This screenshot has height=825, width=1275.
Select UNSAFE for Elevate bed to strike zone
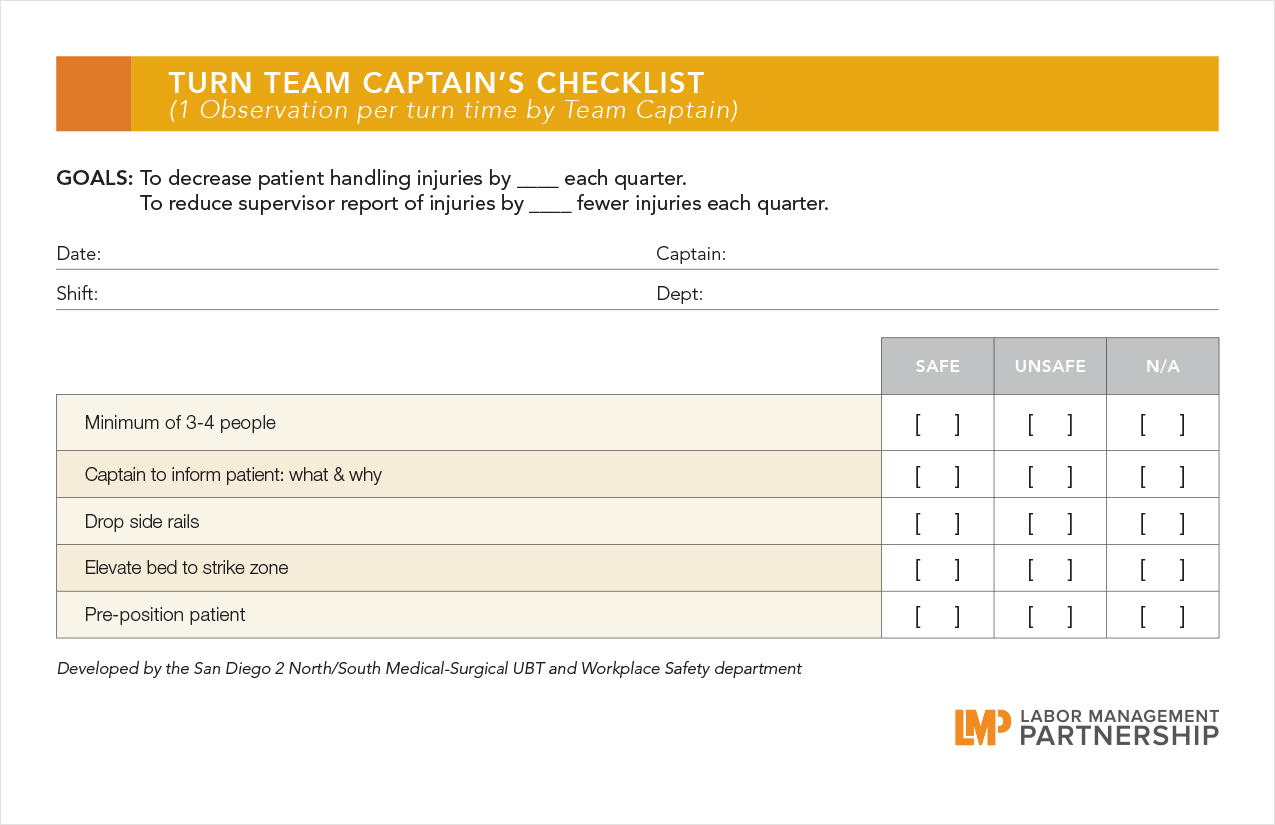(x=1050, y=569)
